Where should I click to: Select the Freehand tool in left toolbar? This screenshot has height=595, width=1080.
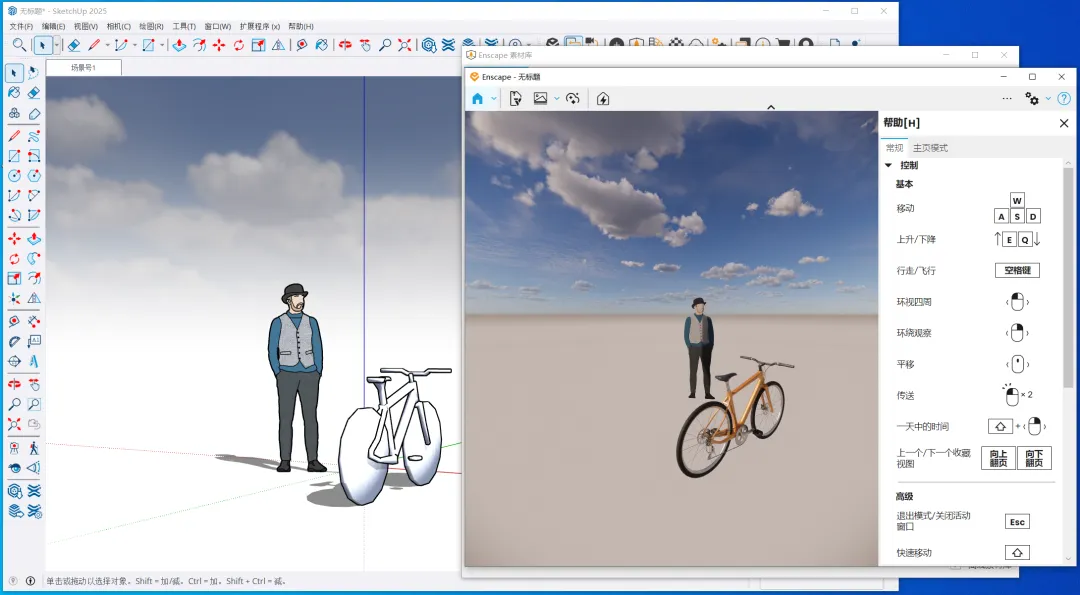coord(34,136)
